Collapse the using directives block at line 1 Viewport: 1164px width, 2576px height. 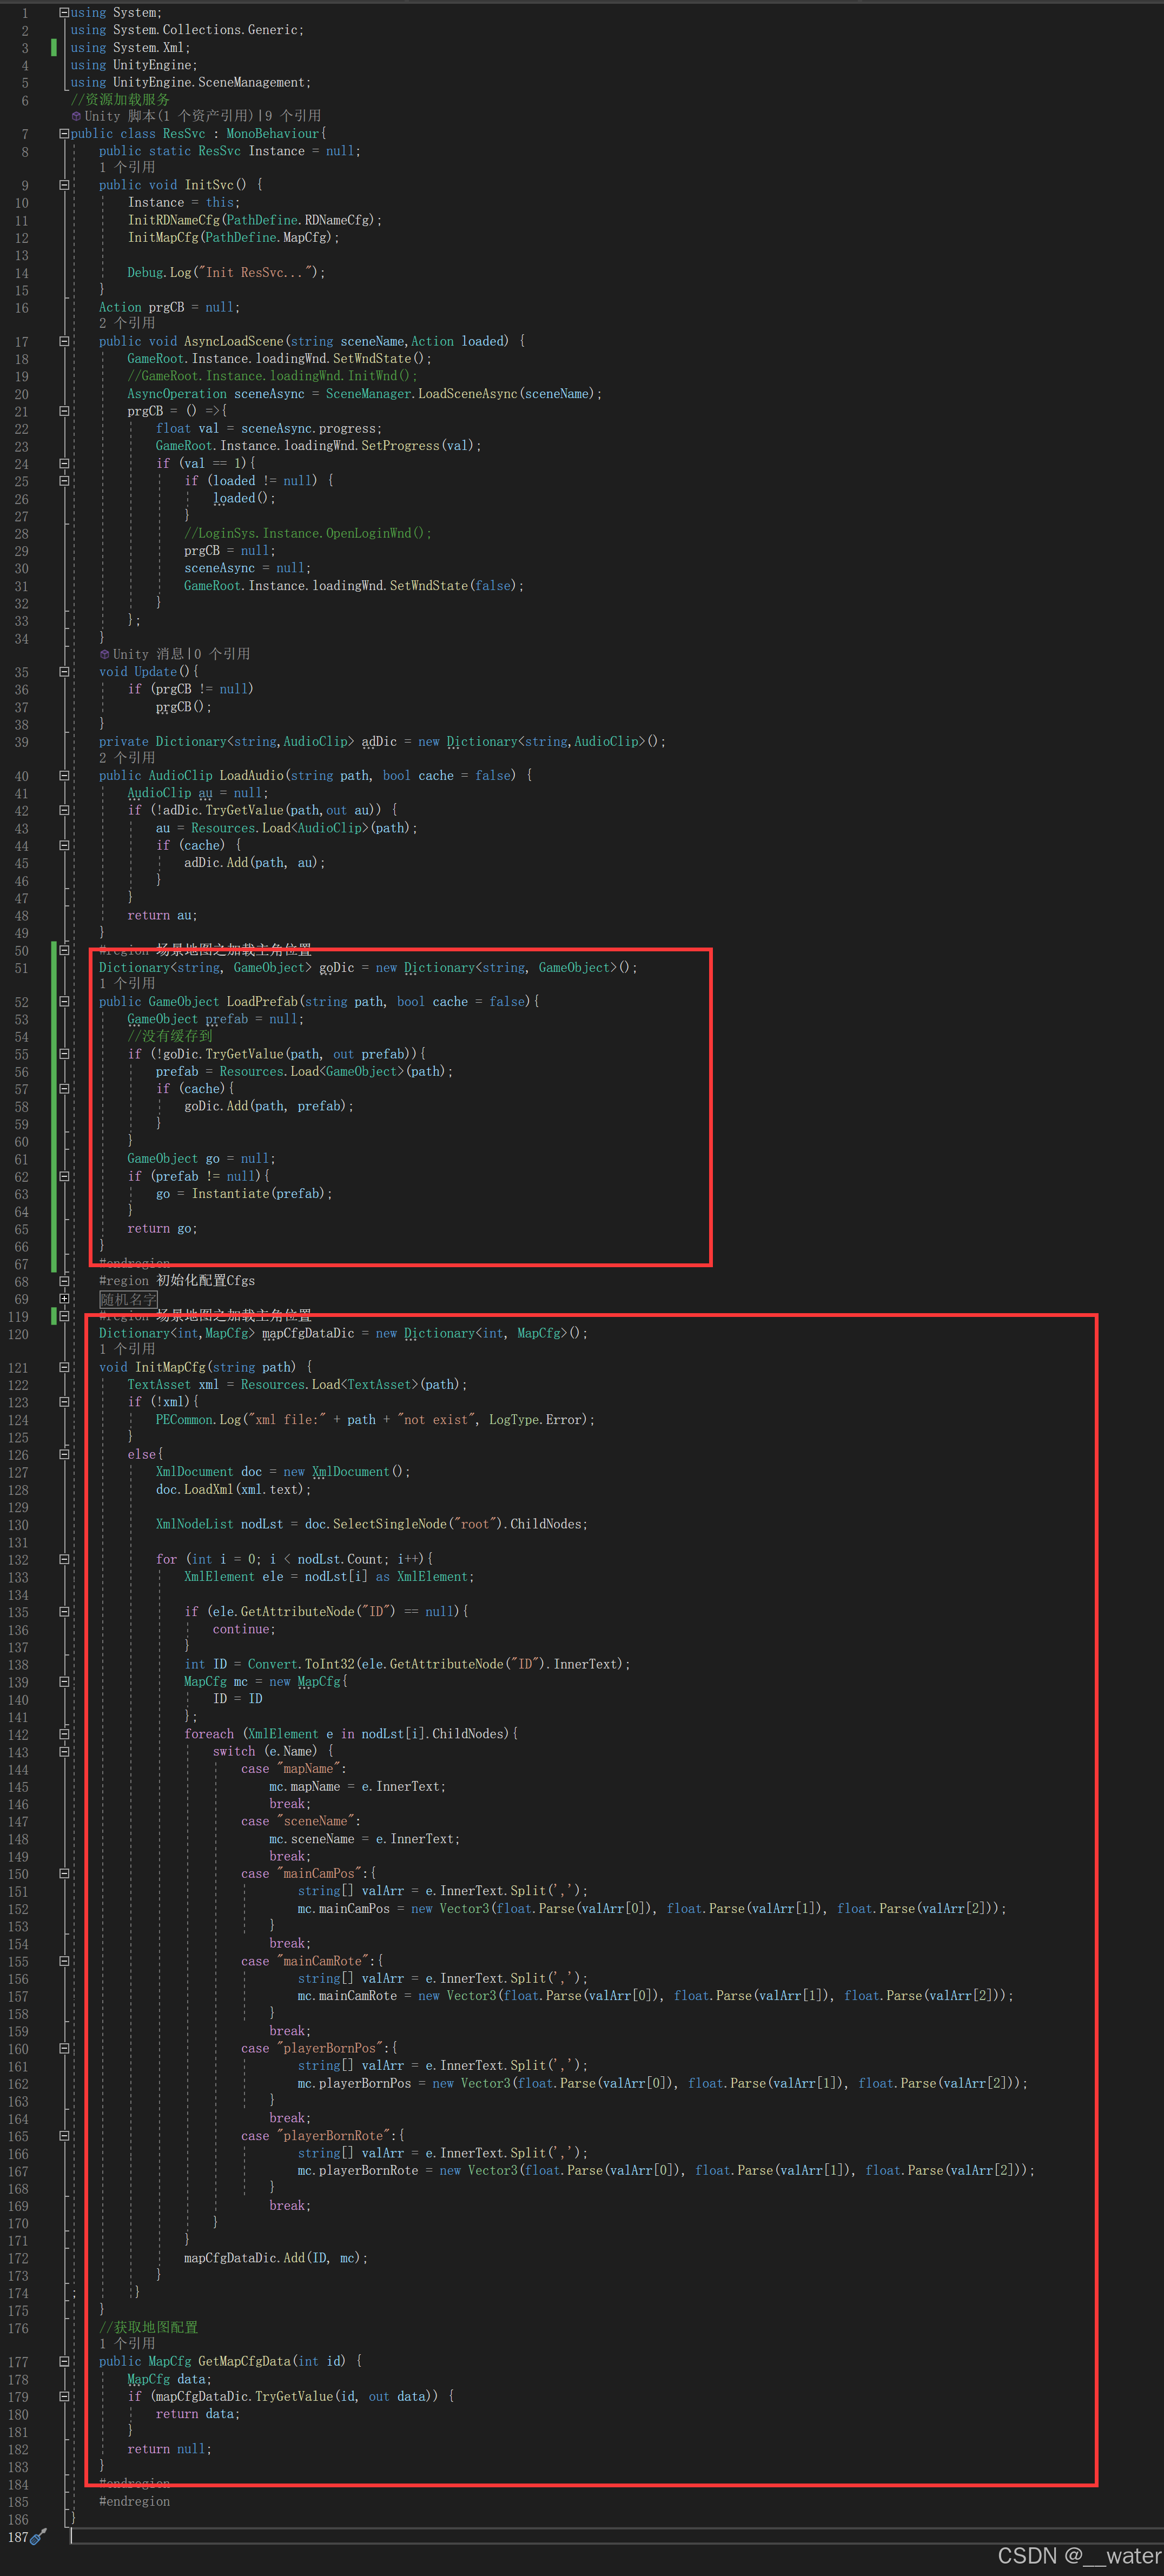pyautogui.click(x=64, y=12)
